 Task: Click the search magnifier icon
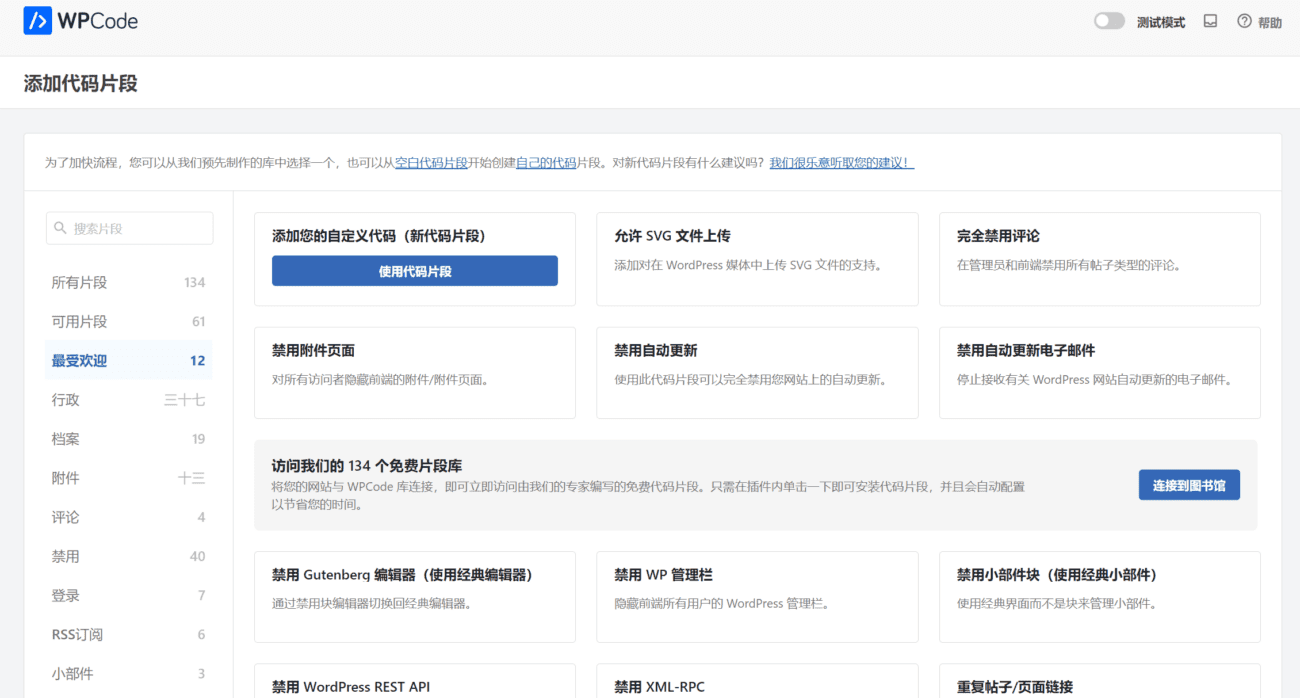pos(60,228)
